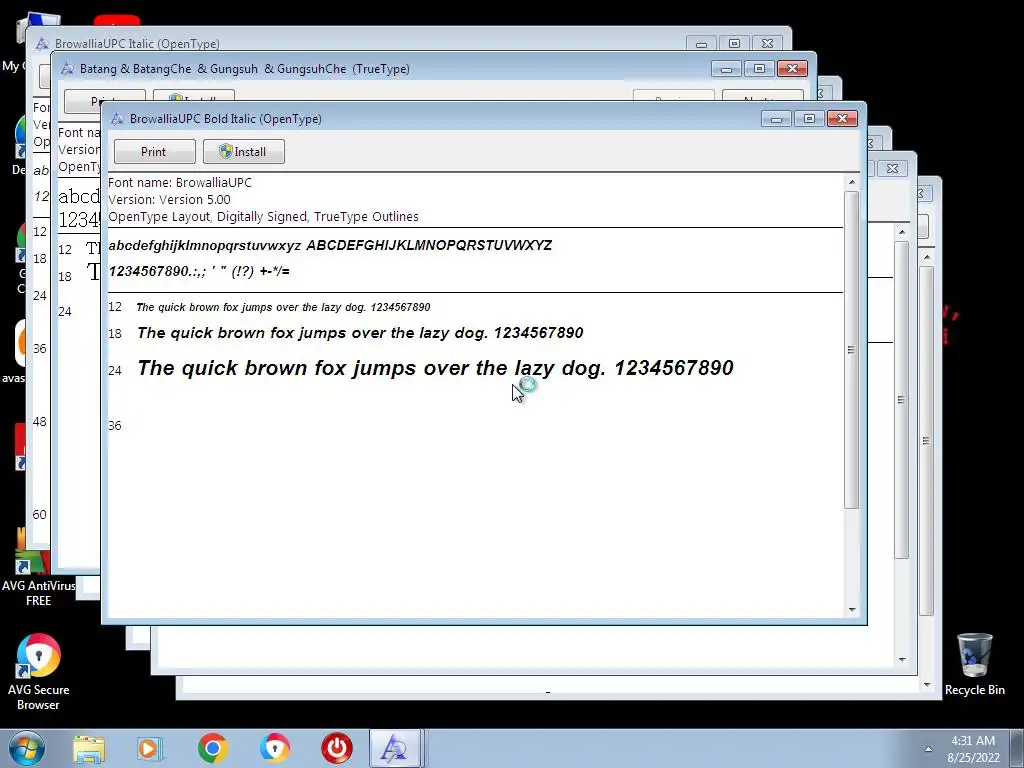
Task: Close the Batang & BatangChe TrueType window
Action: click(792, 69)
